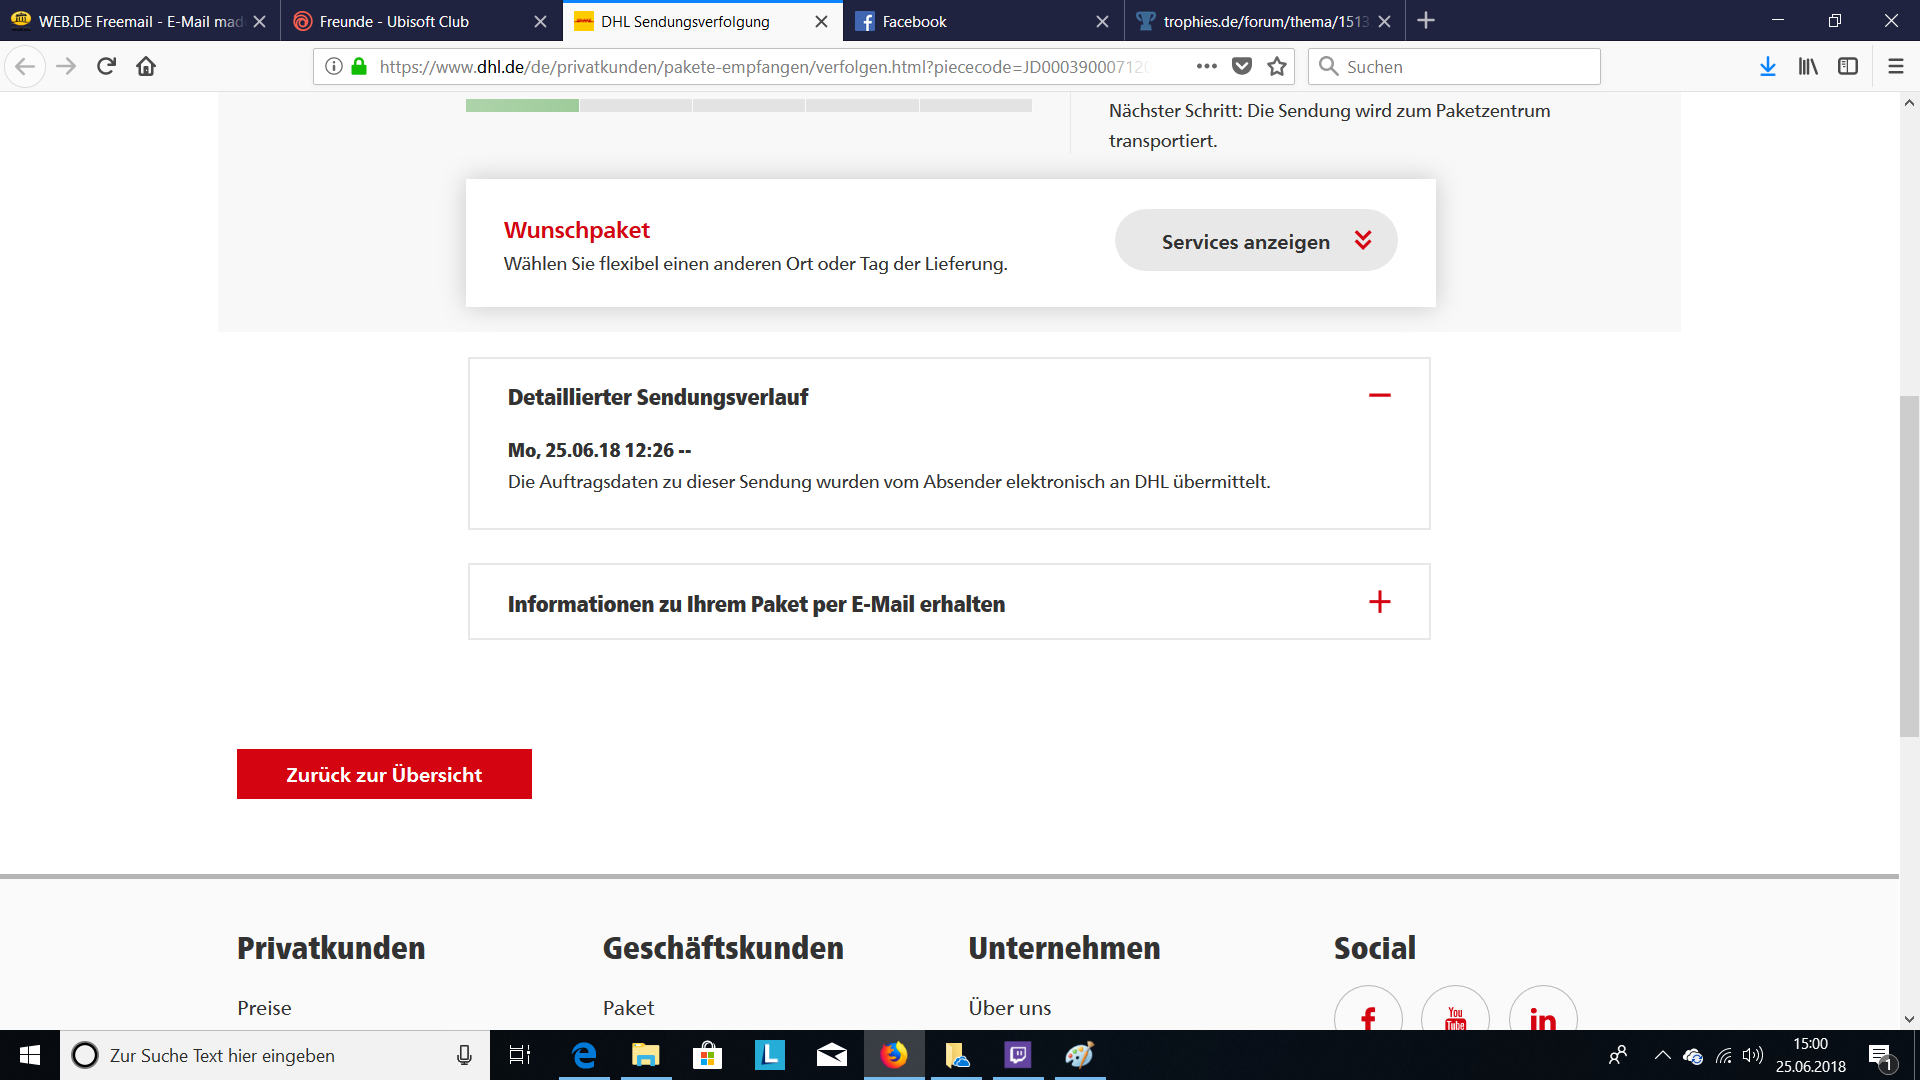The height and width of the screenshot is (1080, 1920).
Task: Open Twitch app in the taskbar
Action: [x=1017, y=1055]
